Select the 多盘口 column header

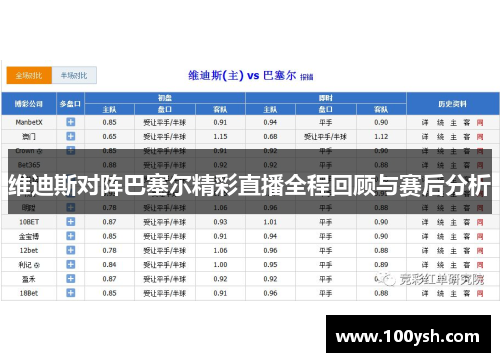70,104
